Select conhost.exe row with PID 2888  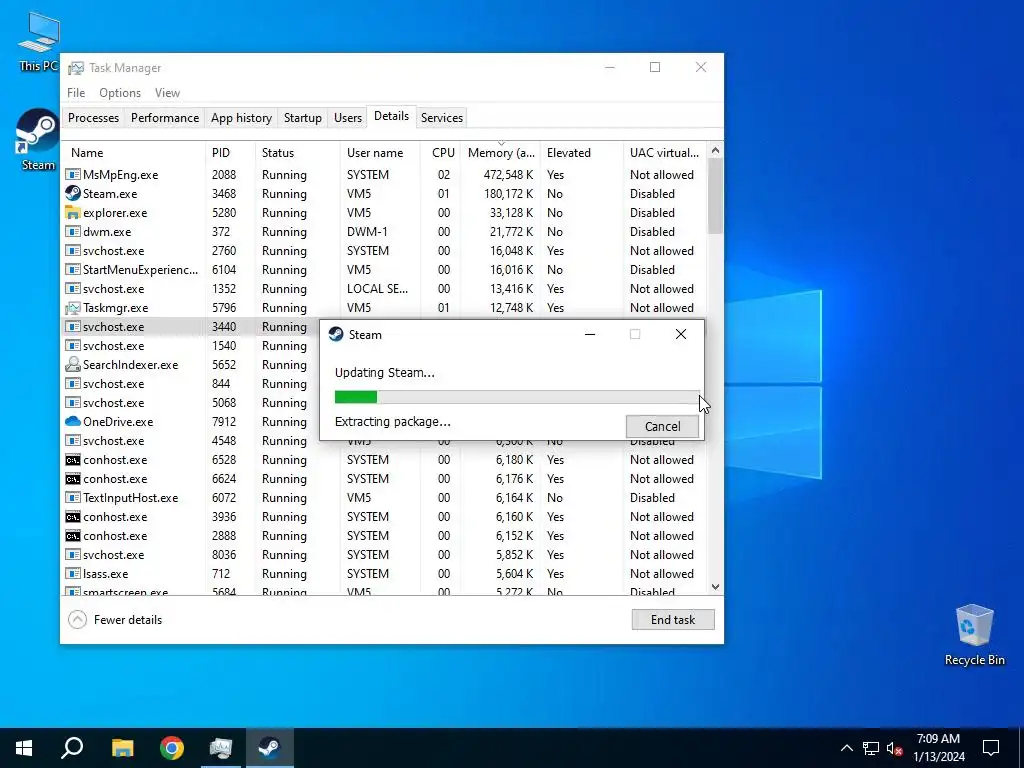coord(384,536)
